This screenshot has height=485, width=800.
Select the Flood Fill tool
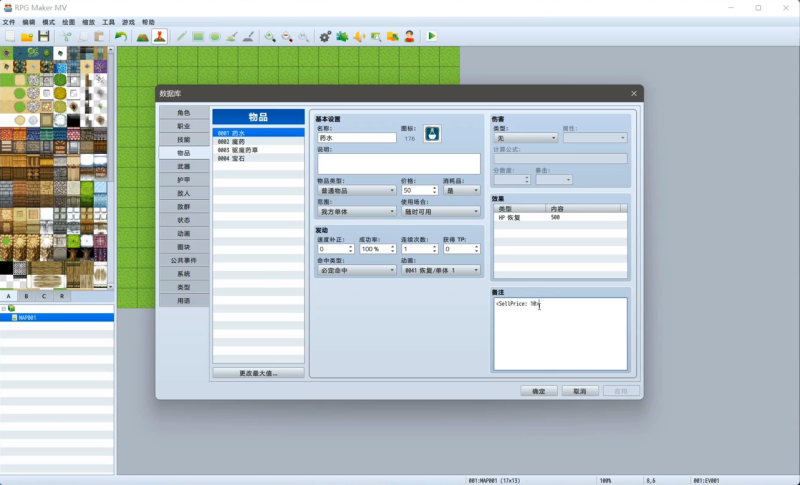pyautogui.click(x=232, y=36)
